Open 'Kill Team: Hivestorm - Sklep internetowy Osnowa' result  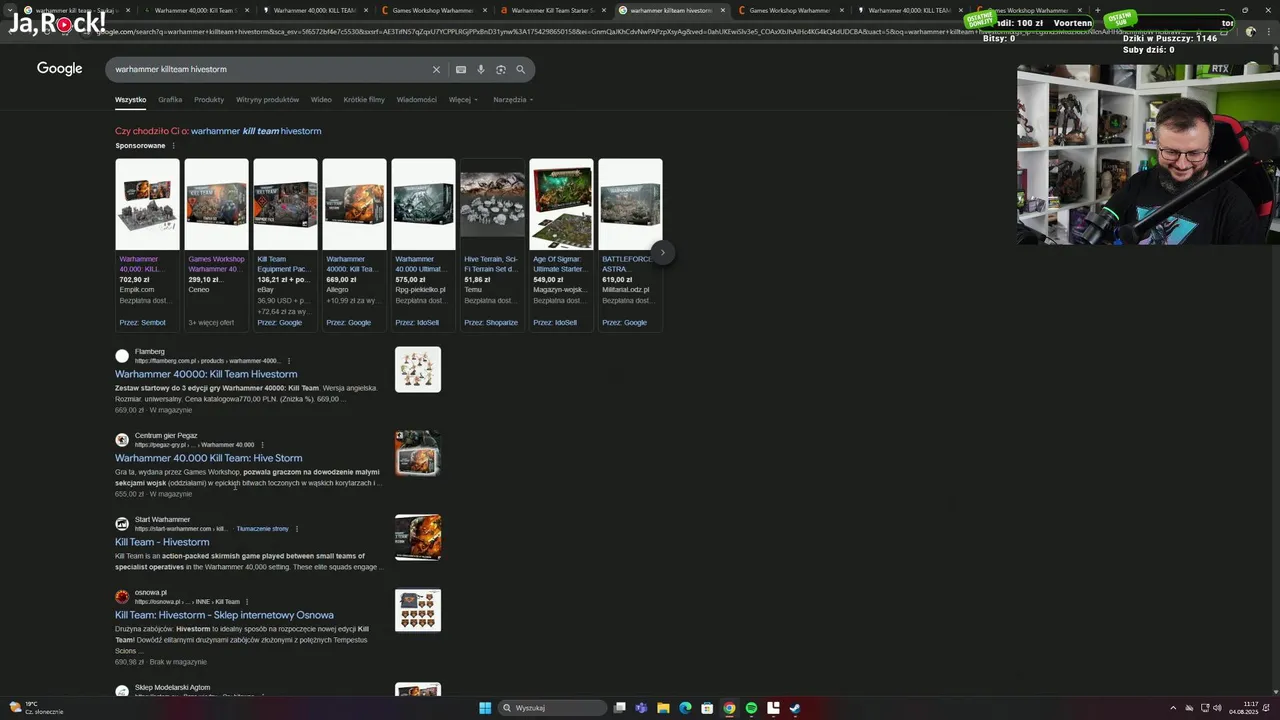coord(224,615)
